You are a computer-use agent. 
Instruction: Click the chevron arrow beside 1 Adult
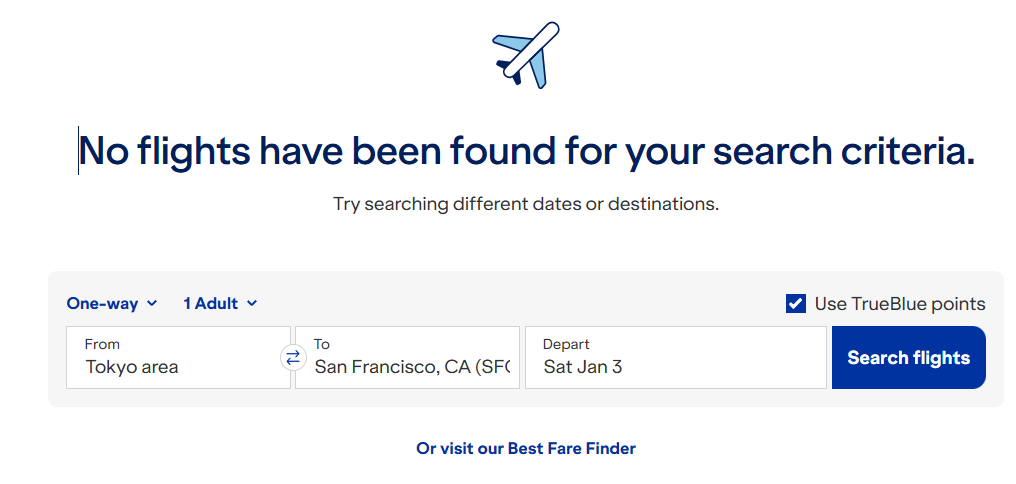(252, 303)
